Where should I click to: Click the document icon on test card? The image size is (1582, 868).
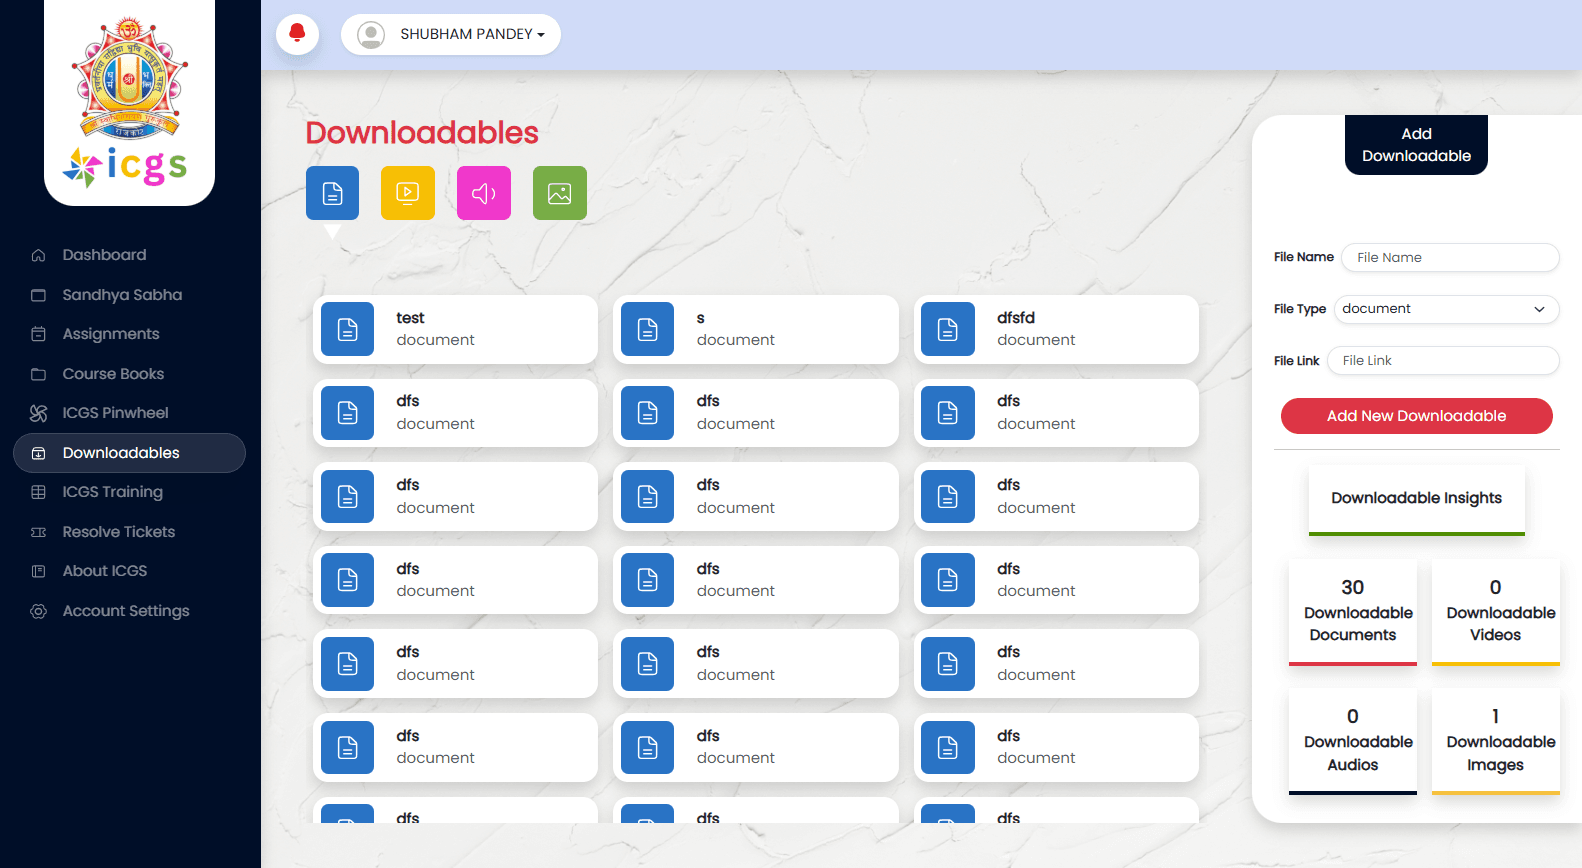tap(347, 329)
